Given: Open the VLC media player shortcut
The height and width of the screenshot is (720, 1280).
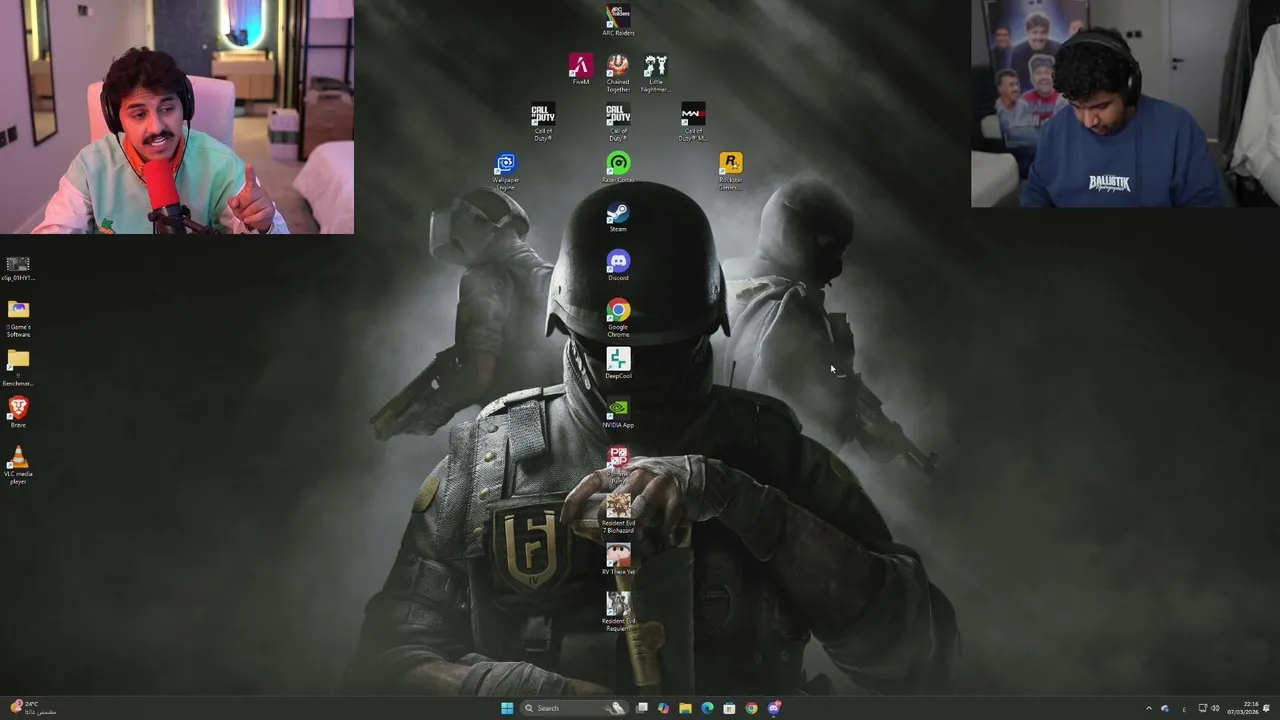Looking at the screenshot, I should coord(18,465).
